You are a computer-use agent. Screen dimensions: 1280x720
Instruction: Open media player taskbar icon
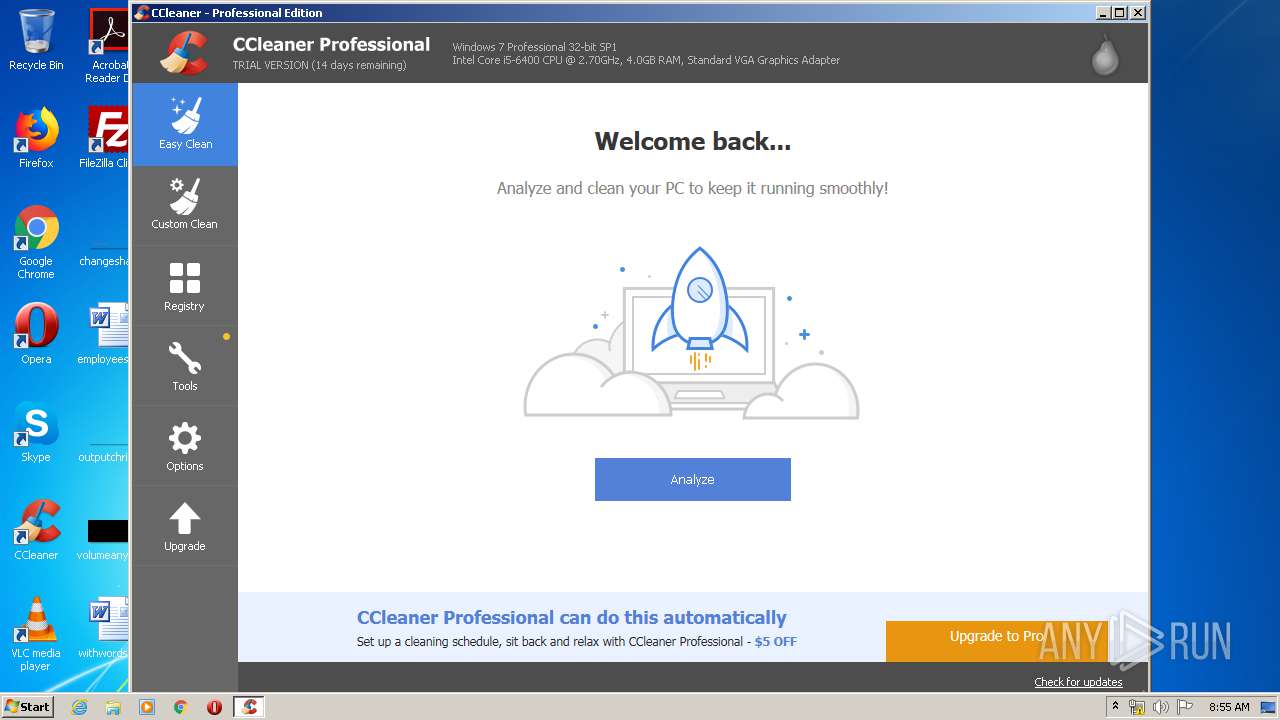click(x=147, y=707)
